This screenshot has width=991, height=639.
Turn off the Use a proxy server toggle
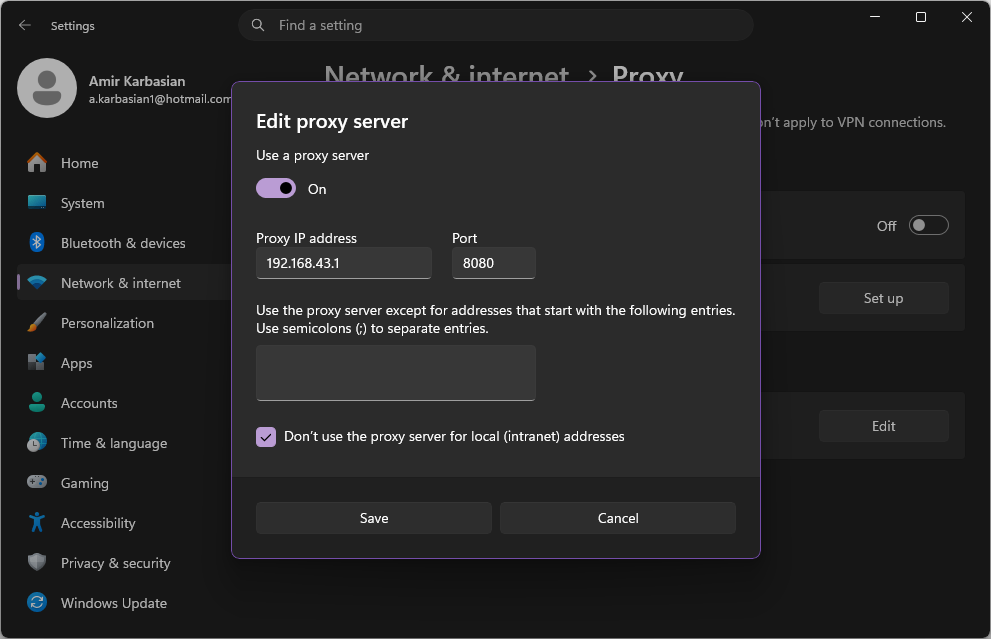tap(276, 188)
